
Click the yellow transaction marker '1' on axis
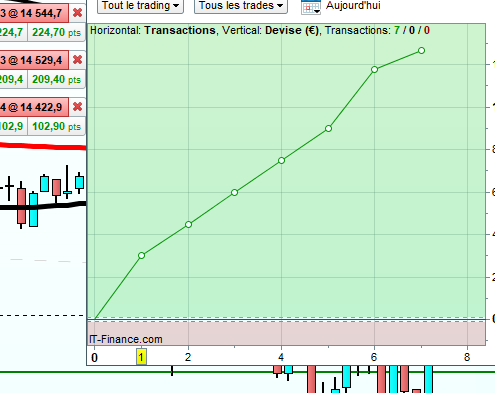coord(141,357)
